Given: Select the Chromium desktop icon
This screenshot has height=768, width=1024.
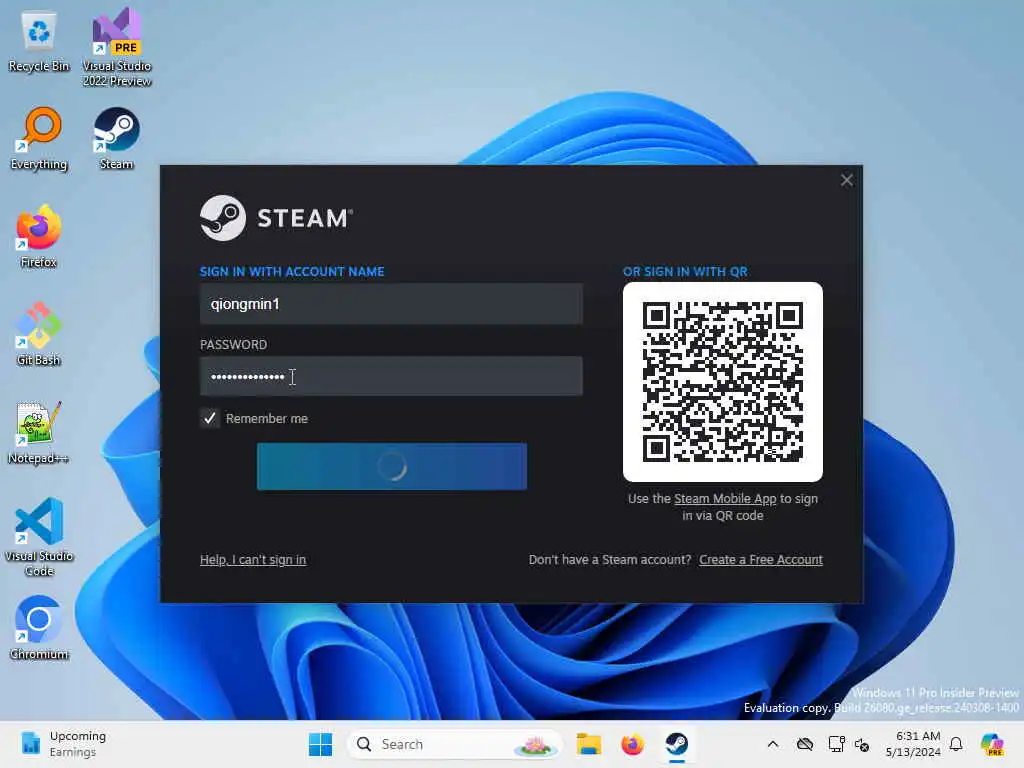Looking at the screenshot, I should tap(39, 628).
